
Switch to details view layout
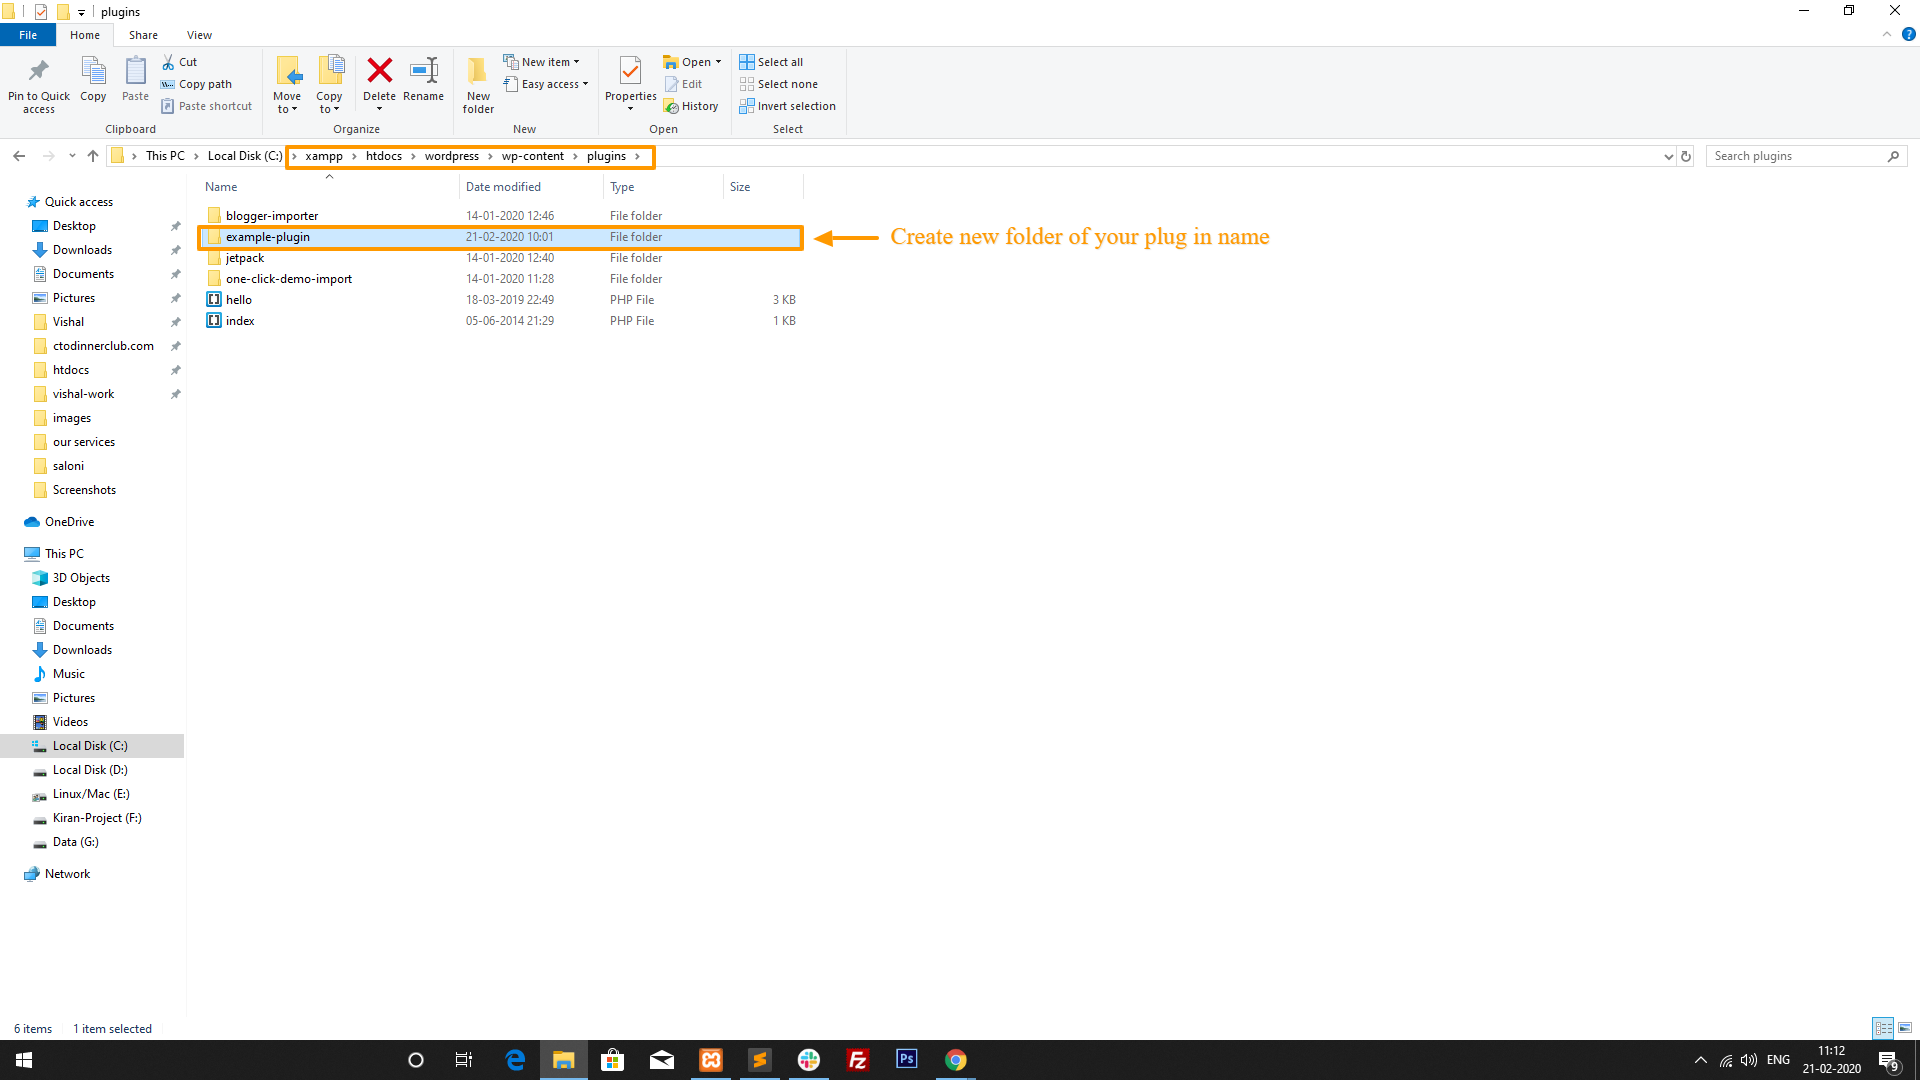click(x=1883, y=1028)
